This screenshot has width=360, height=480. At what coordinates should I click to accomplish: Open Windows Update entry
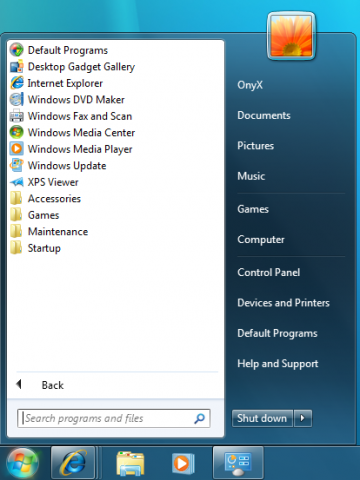(x=67, y=166)
